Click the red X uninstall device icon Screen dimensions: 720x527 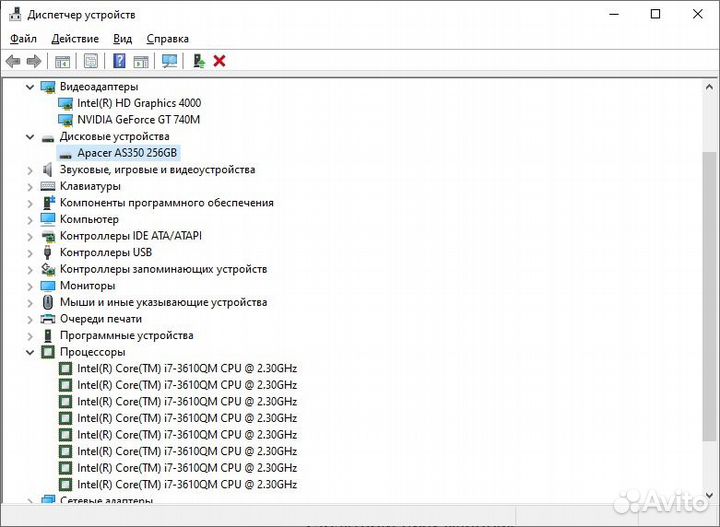(x=219, y=61)
